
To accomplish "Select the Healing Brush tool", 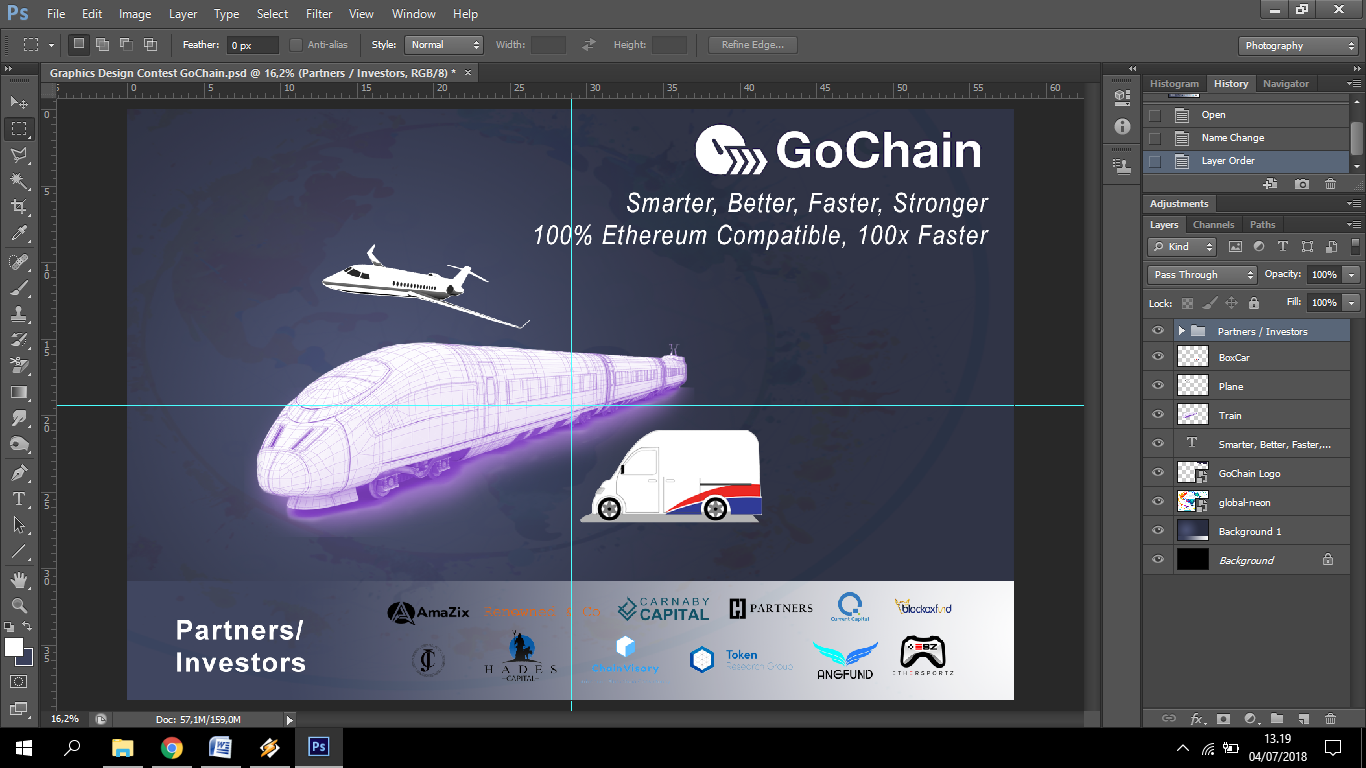I will tap(19, 262).
